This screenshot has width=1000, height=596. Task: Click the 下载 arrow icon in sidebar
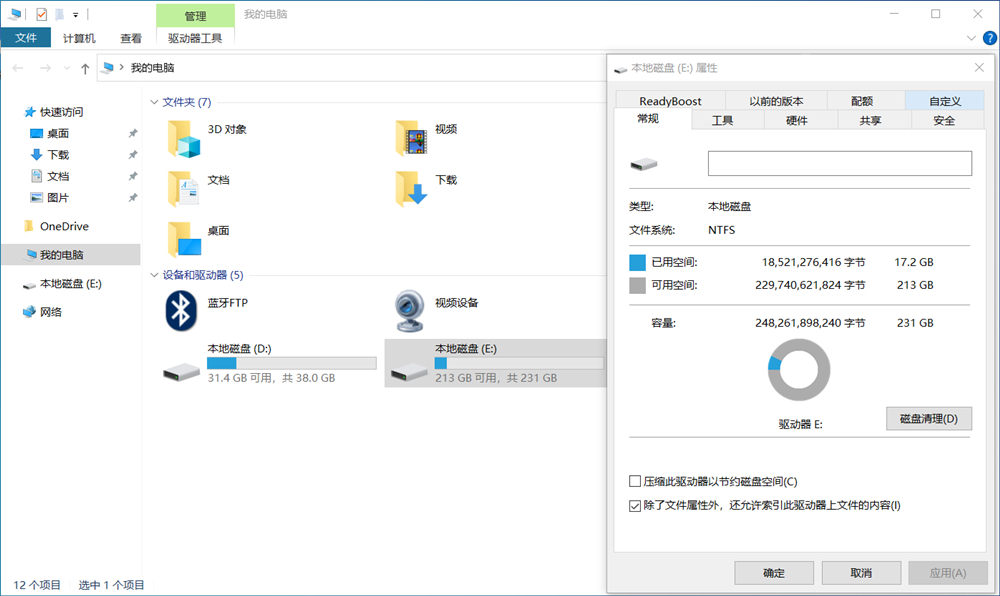point(36,154)
